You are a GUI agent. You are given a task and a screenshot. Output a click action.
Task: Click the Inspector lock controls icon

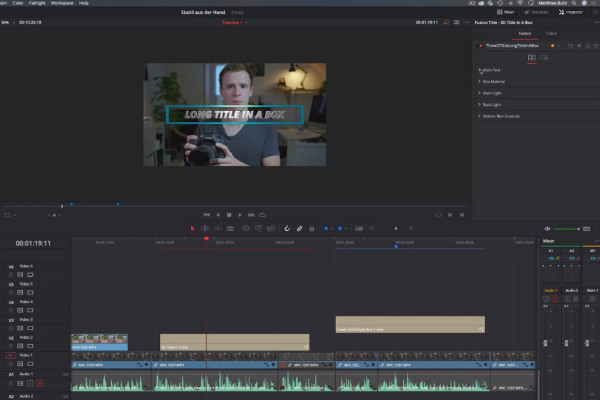click(x=588, y=46)
